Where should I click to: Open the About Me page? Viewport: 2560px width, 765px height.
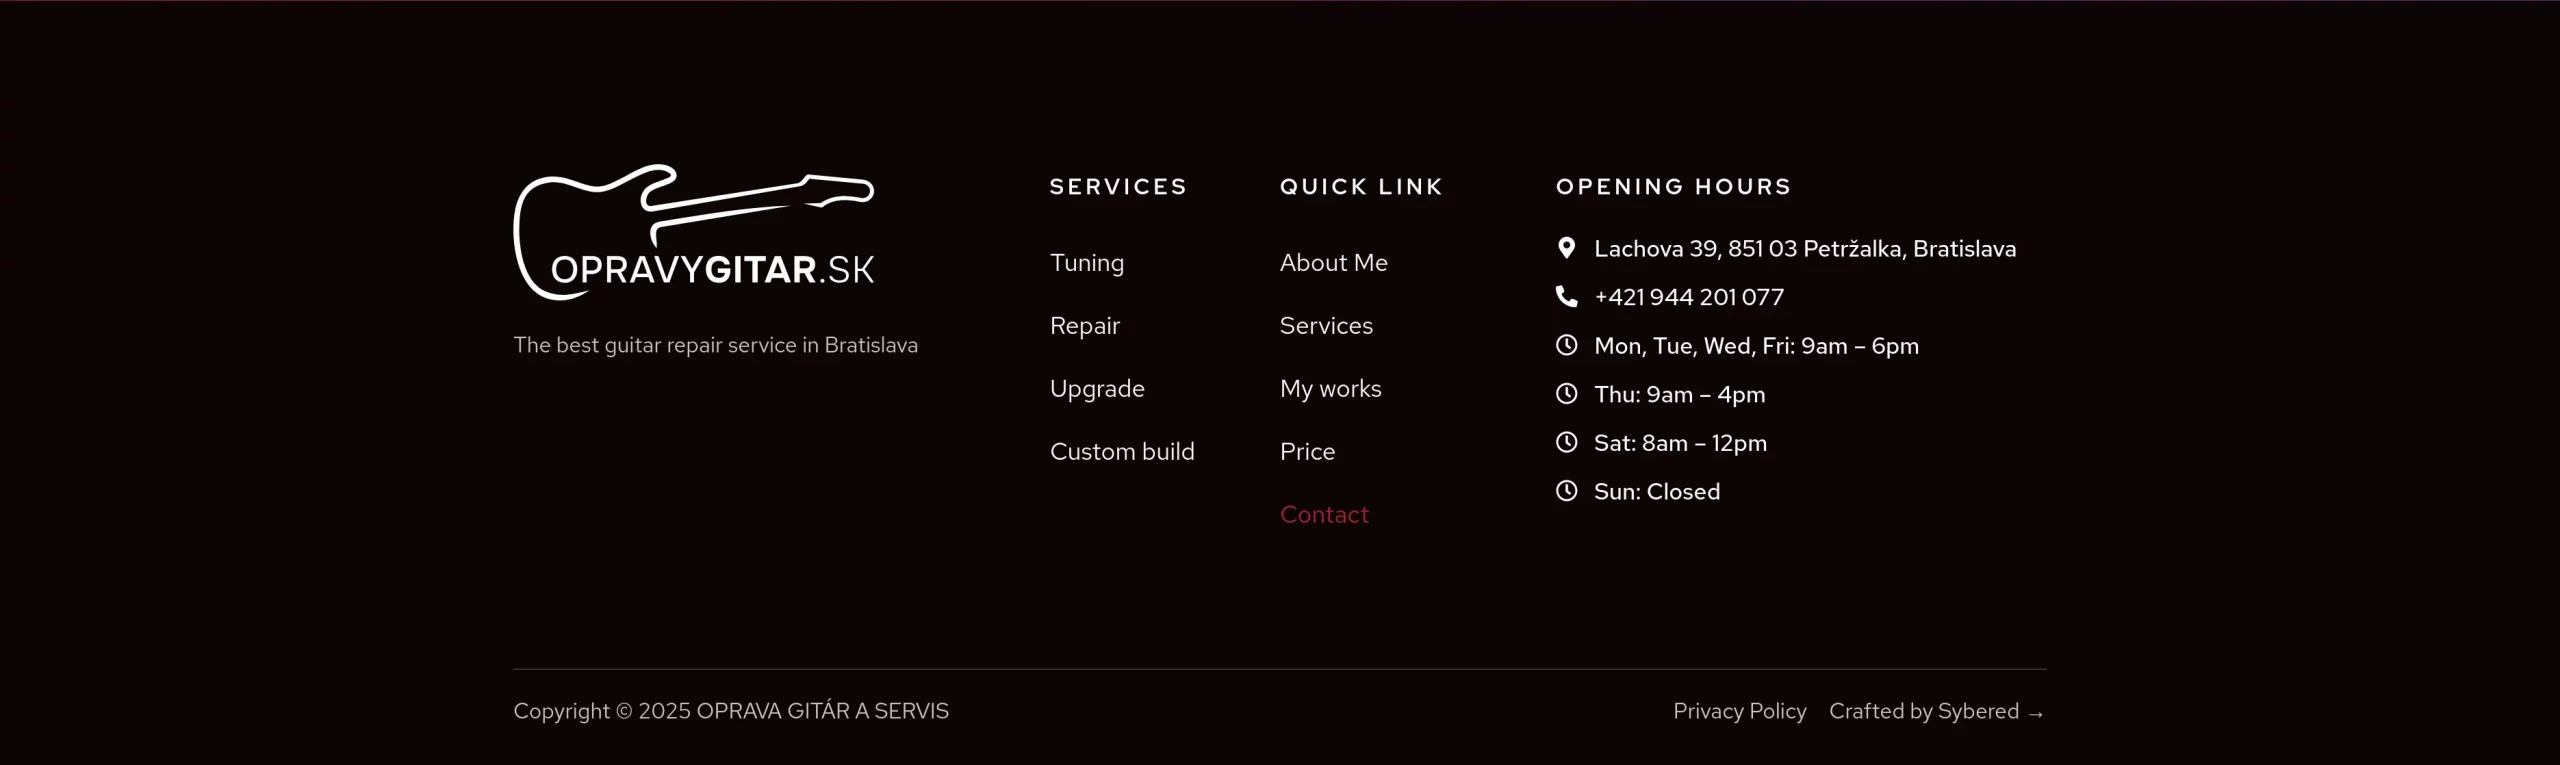click(x=1333, y=263)
